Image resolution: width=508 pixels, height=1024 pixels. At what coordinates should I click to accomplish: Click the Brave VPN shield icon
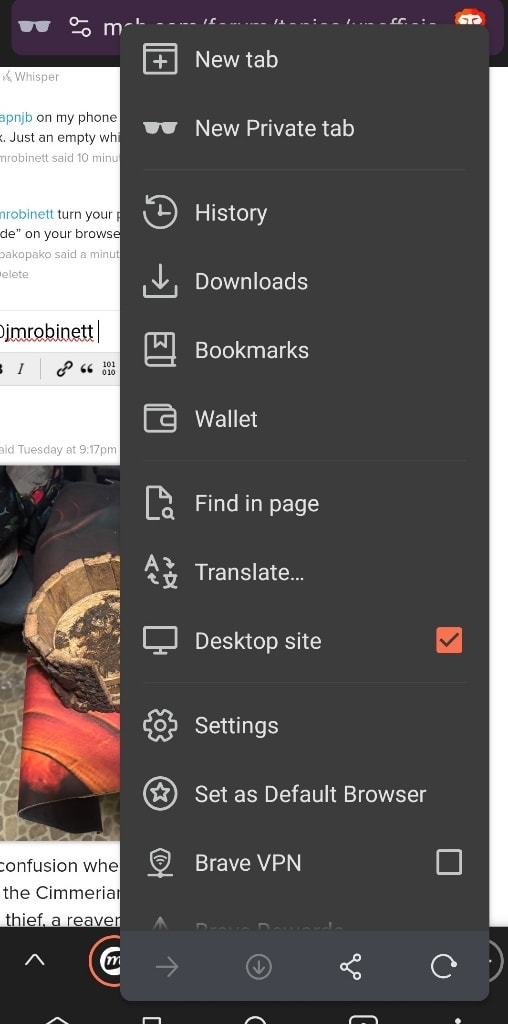coord(160,863)
